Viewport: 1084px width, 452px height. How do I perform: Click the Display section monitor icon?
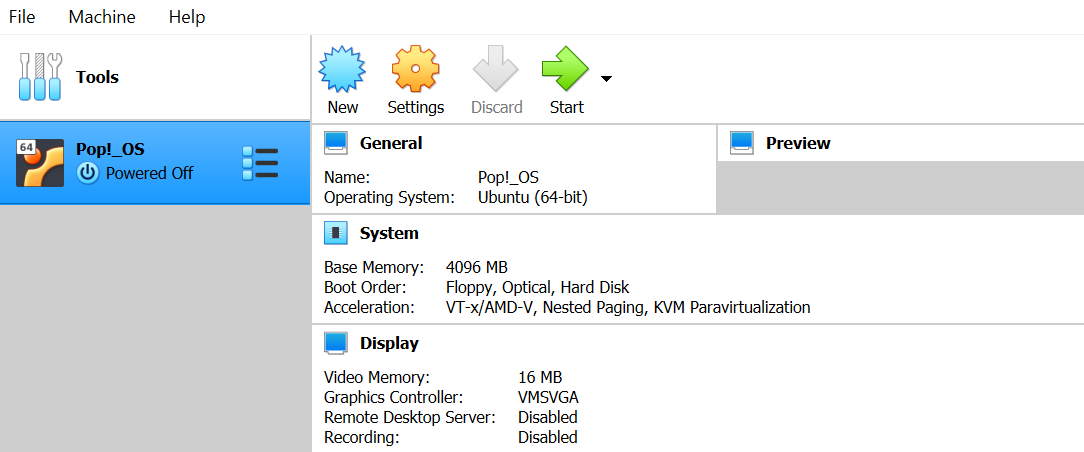336,343
